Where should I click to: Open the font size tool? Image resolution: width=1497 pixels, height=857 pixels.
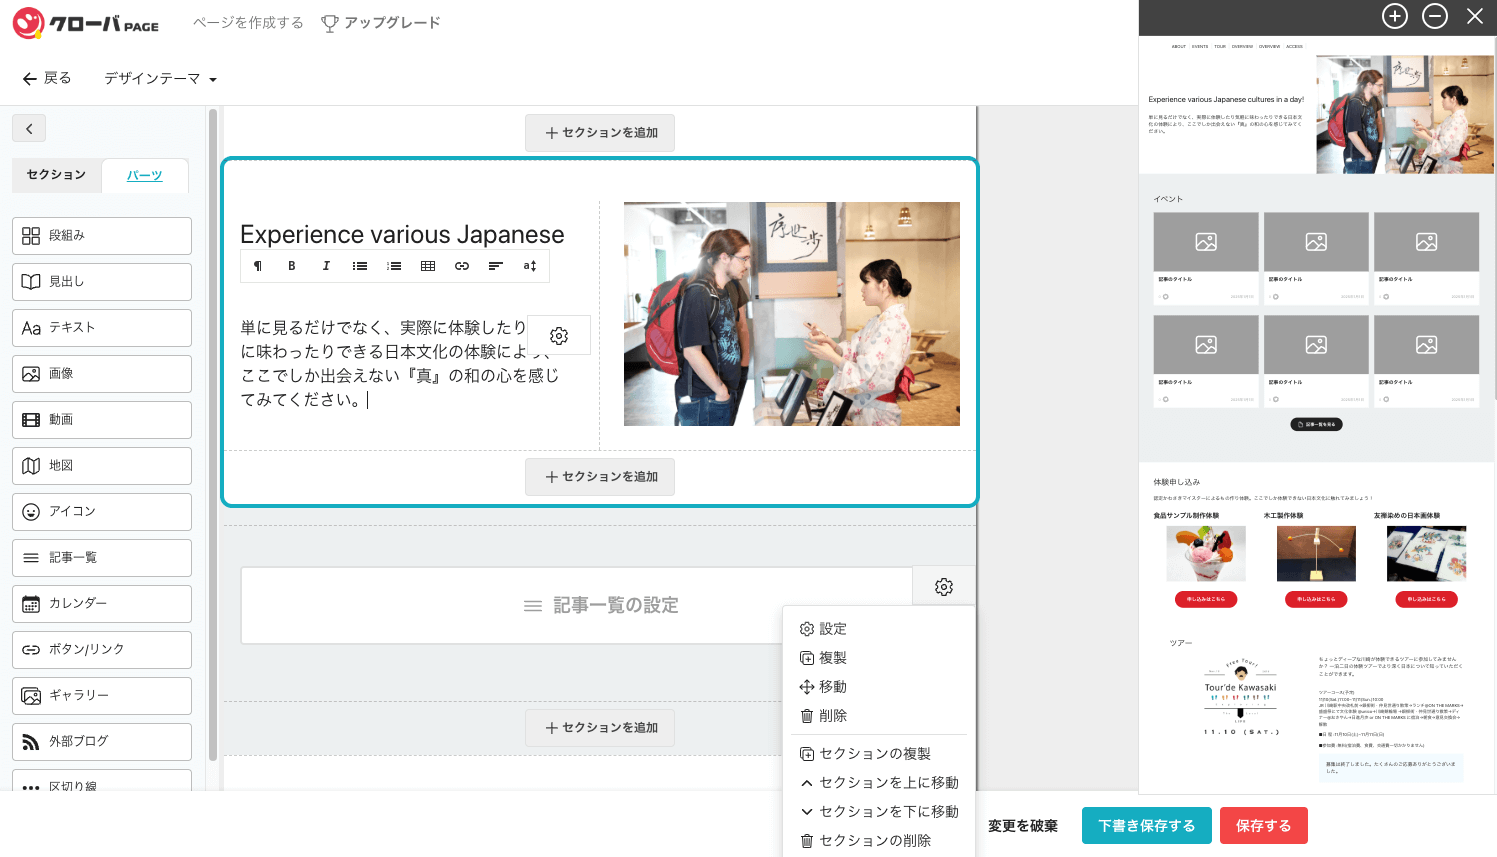pyautogui.click(x=530, y=266)
